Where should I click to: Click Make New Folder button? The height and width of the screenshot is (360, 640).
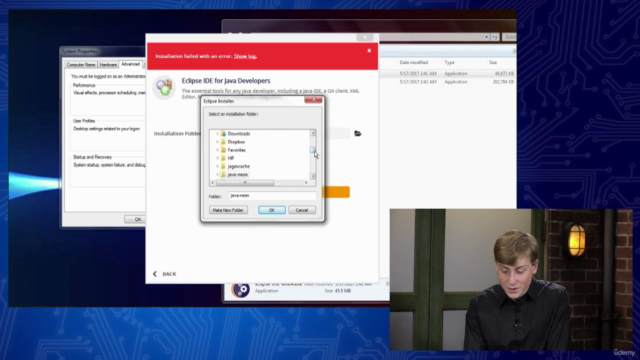(228, 210)
